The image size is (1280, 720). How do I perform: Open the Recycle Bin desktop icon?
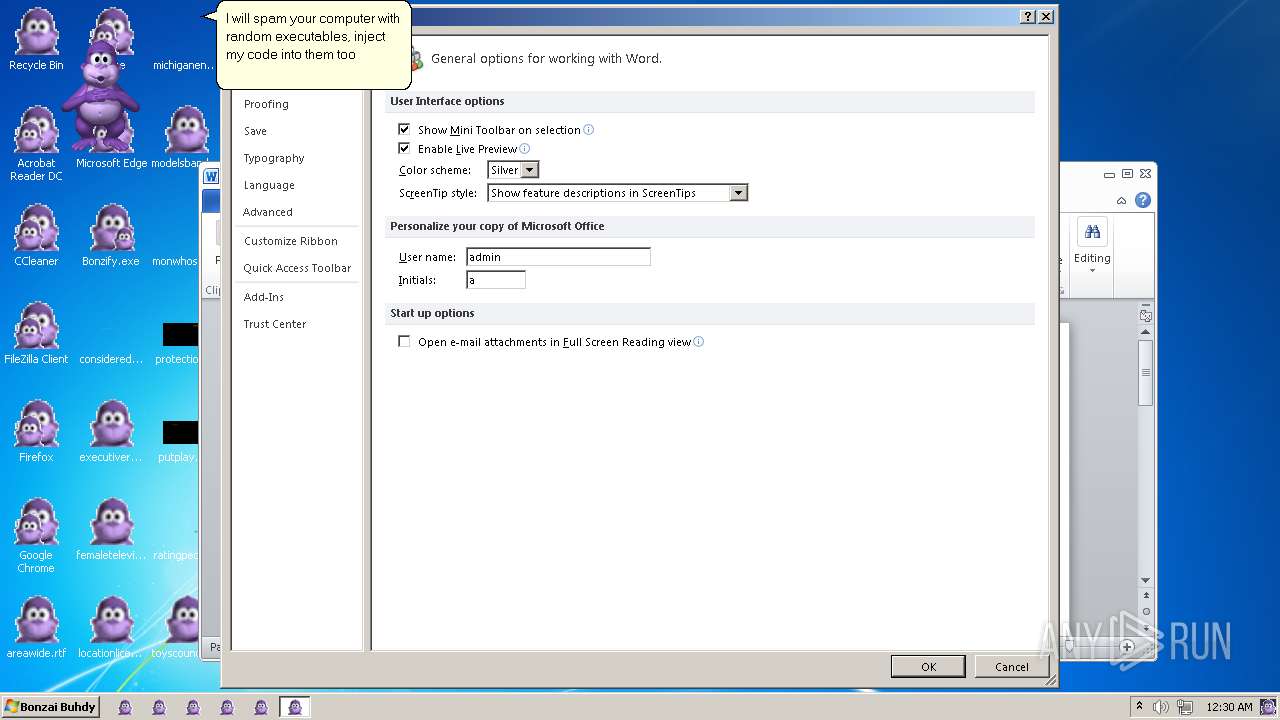point(36,40)
